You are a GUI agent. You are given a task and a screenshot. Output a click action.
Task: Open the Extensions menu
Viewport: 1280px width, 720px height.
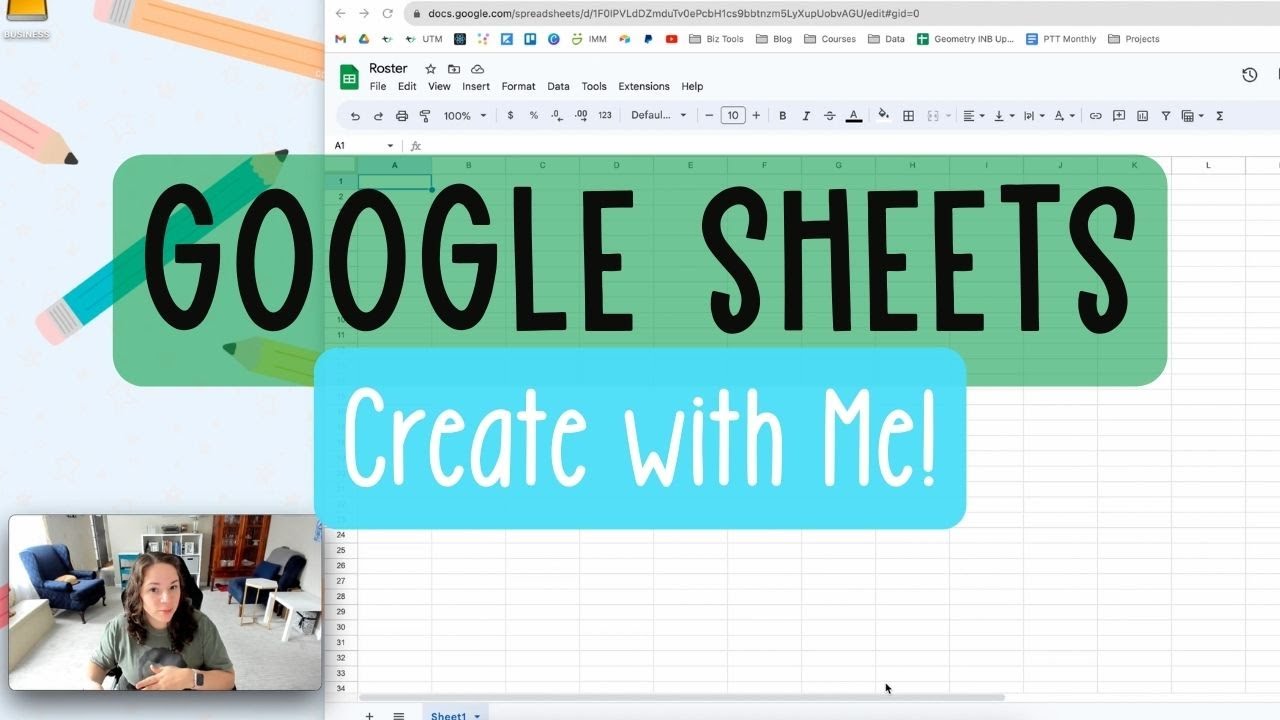[x=644, y=86]
